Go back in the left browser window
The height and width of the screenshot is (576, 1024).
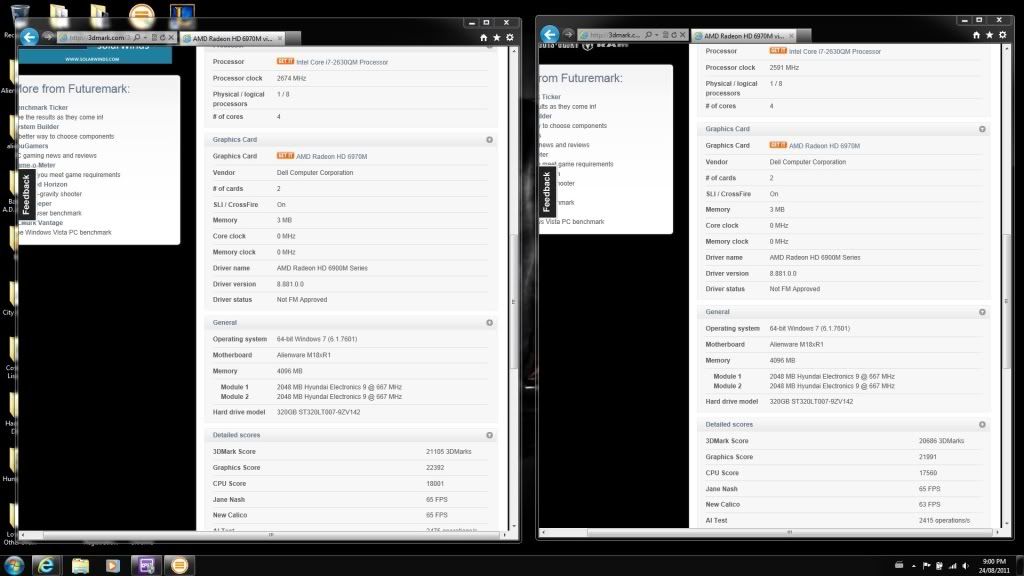(29, 37)
